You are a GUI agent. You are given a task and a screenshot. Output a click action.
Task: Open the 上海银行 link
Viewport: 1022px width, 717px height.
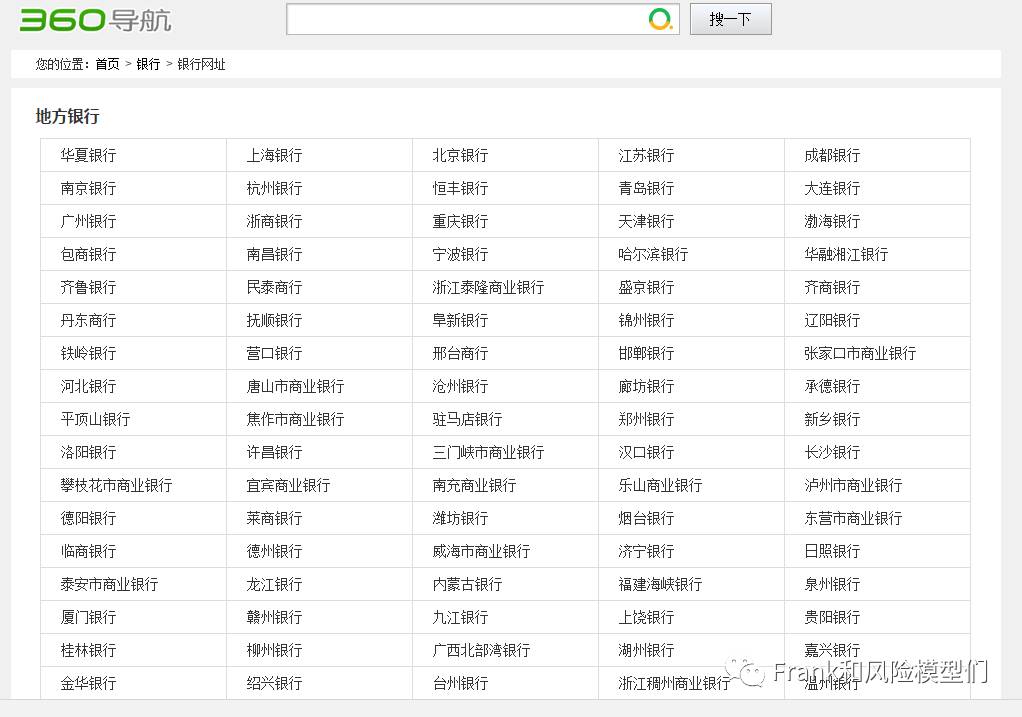click(274, 155)
